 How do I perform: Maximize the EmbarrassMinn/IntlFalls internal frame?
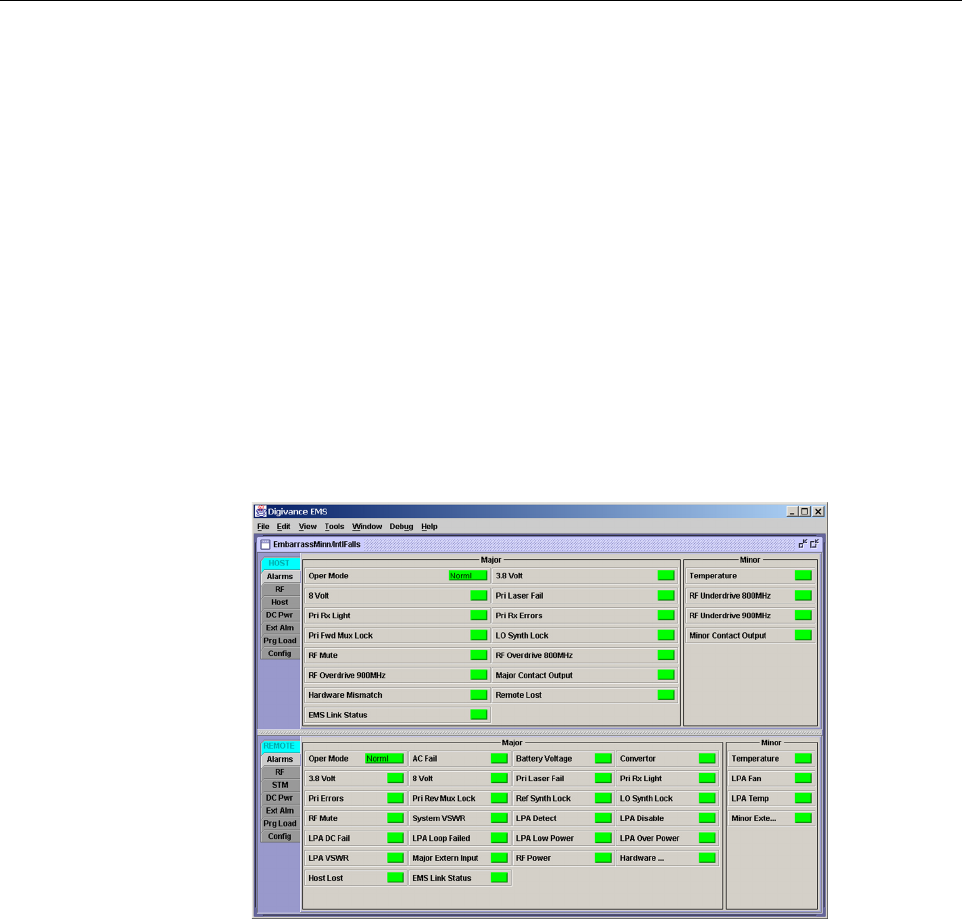pyautogui.click(x=814, y=544)
